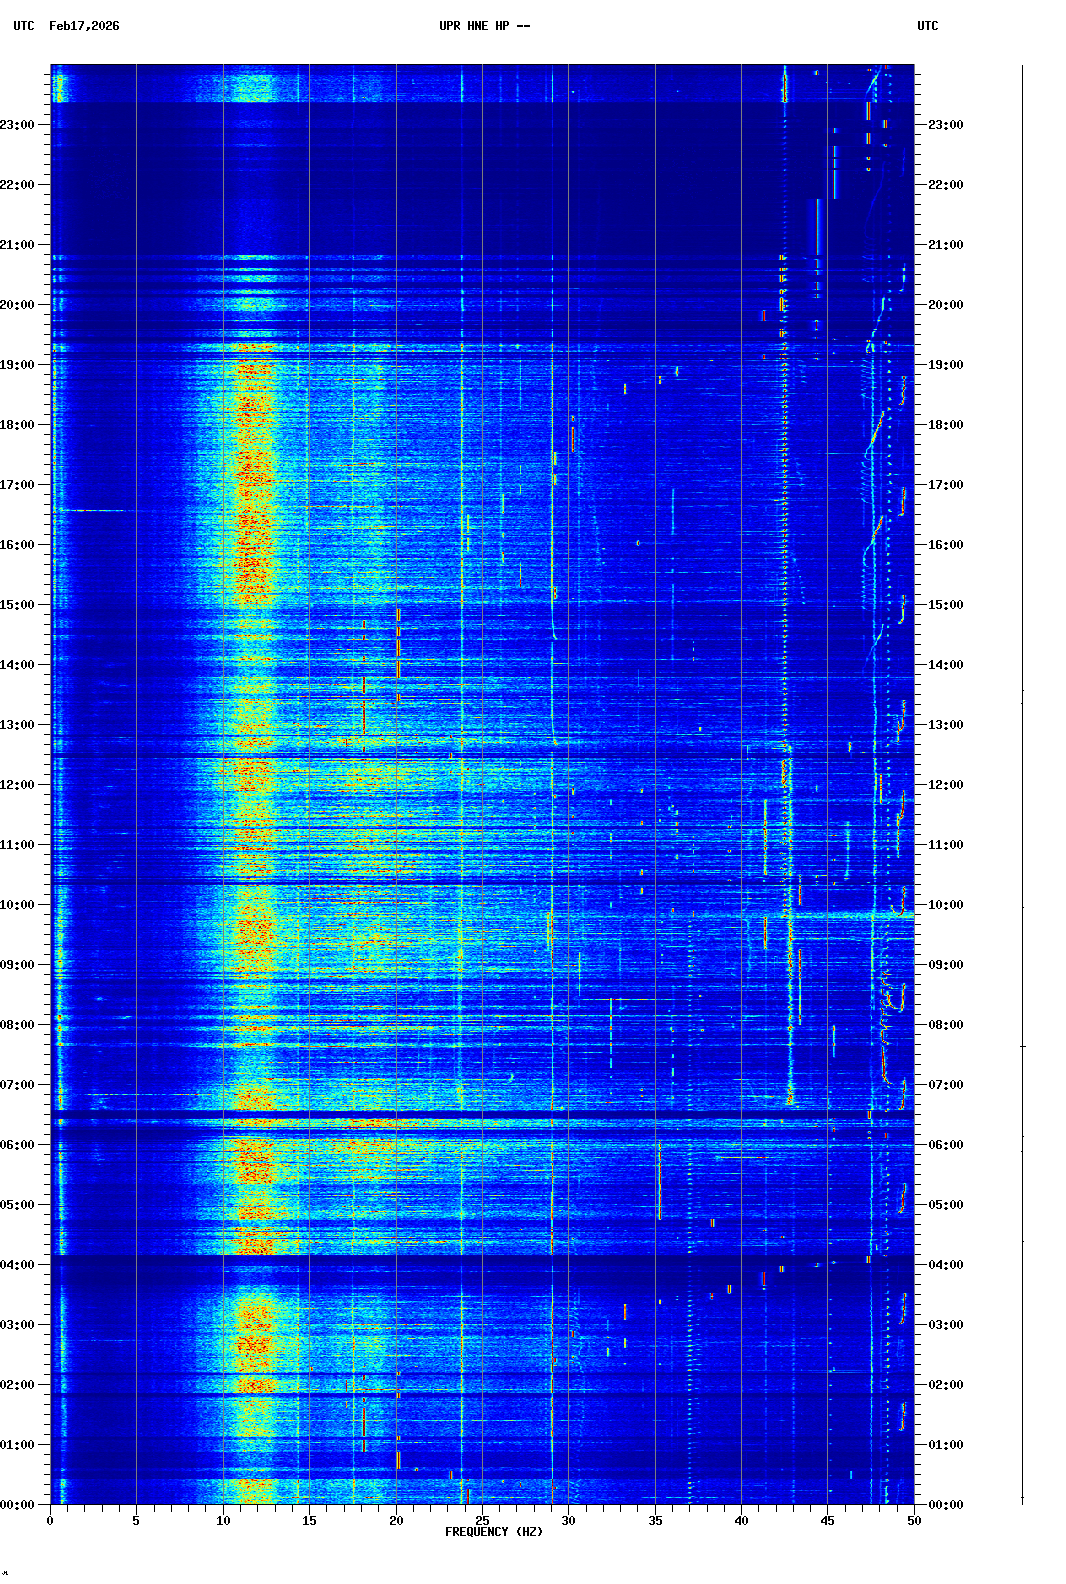Select the 04:00 marker on right axis

click(945, 1265)
